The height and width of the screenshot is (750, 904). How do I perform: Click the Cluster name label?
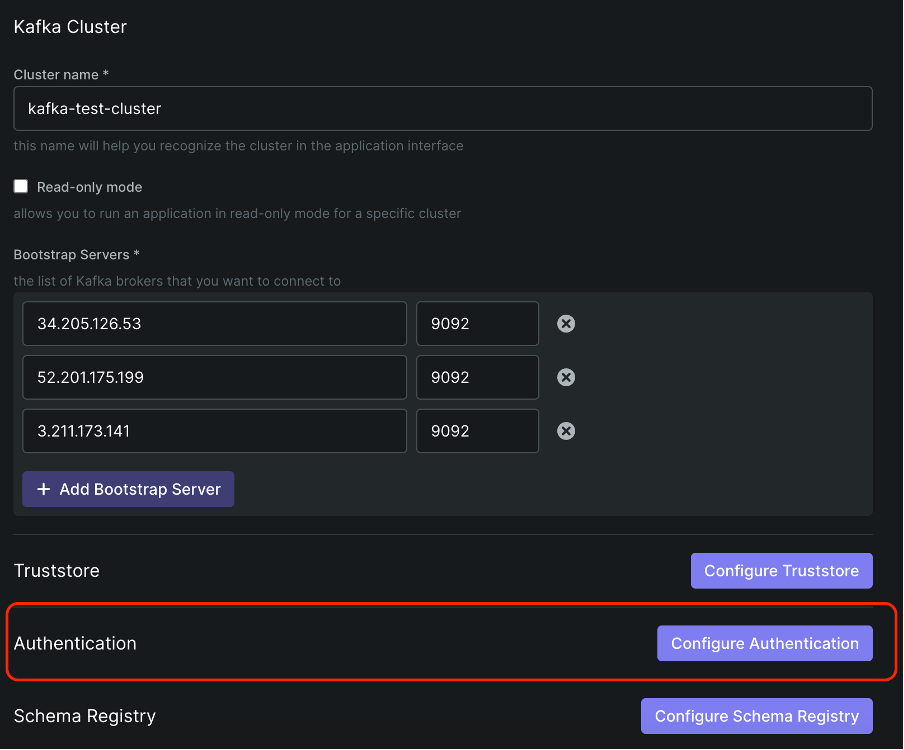click(61, 74)
